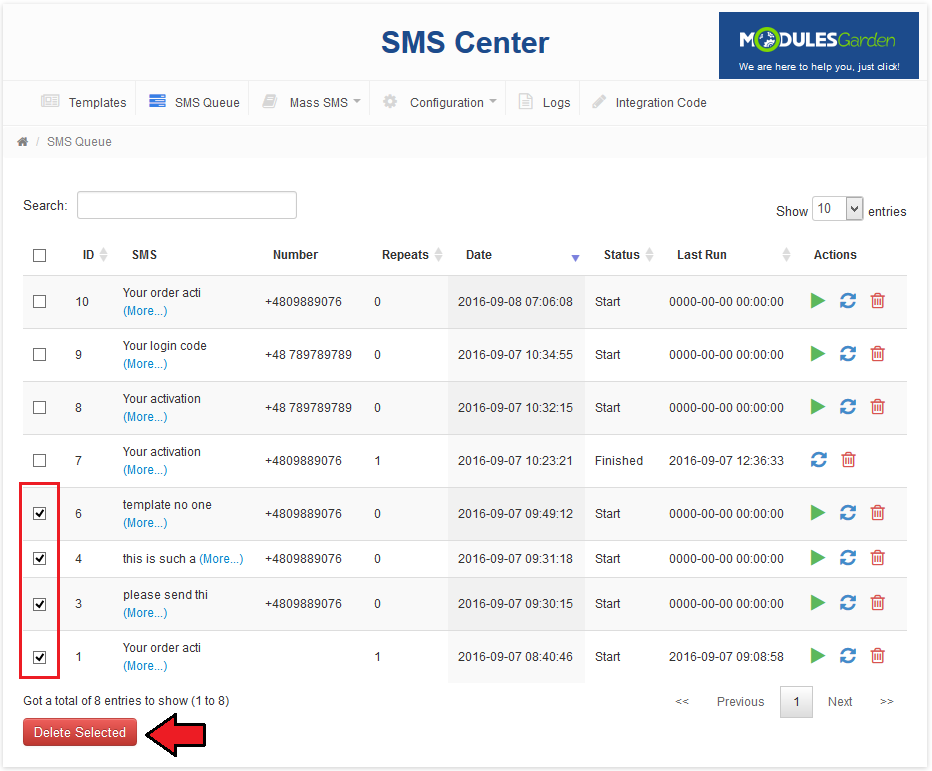Sort table by Repeats column
The image size is (932, 771).
click(x=411, y=254)
